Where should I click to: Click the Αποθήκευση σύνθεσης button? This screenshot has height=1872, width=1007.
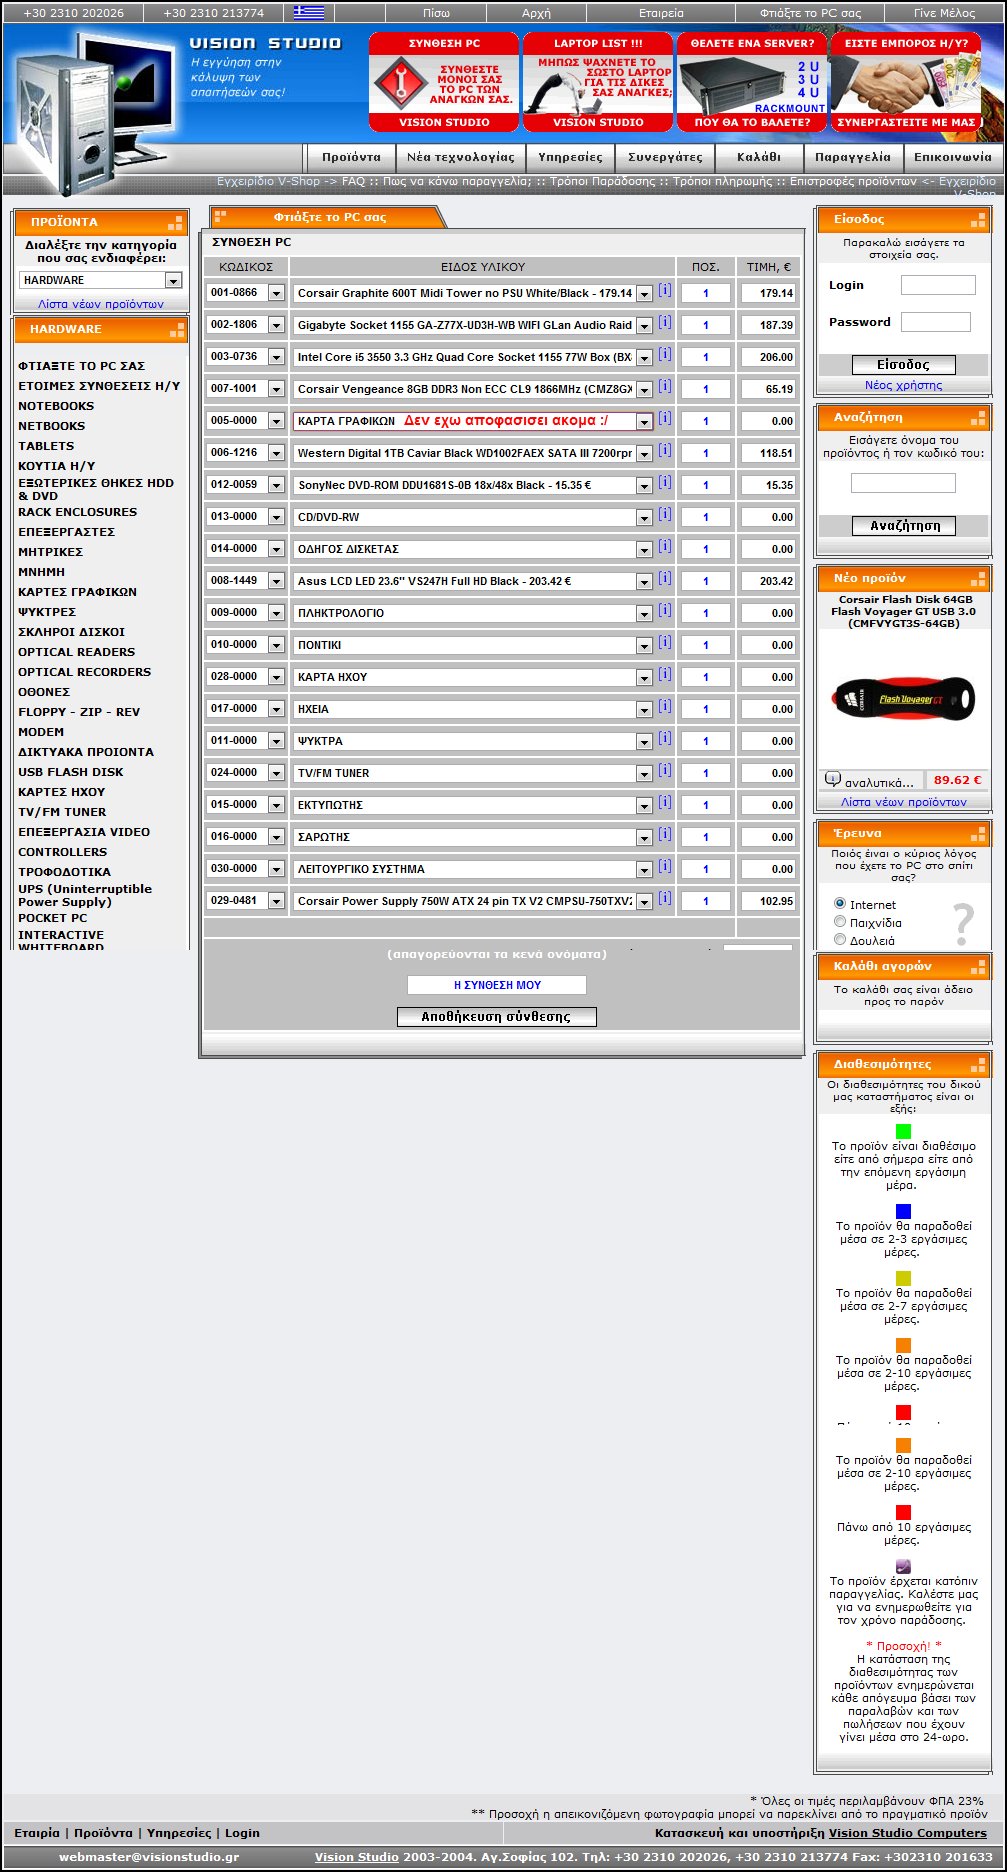[x=497, y=1017]
